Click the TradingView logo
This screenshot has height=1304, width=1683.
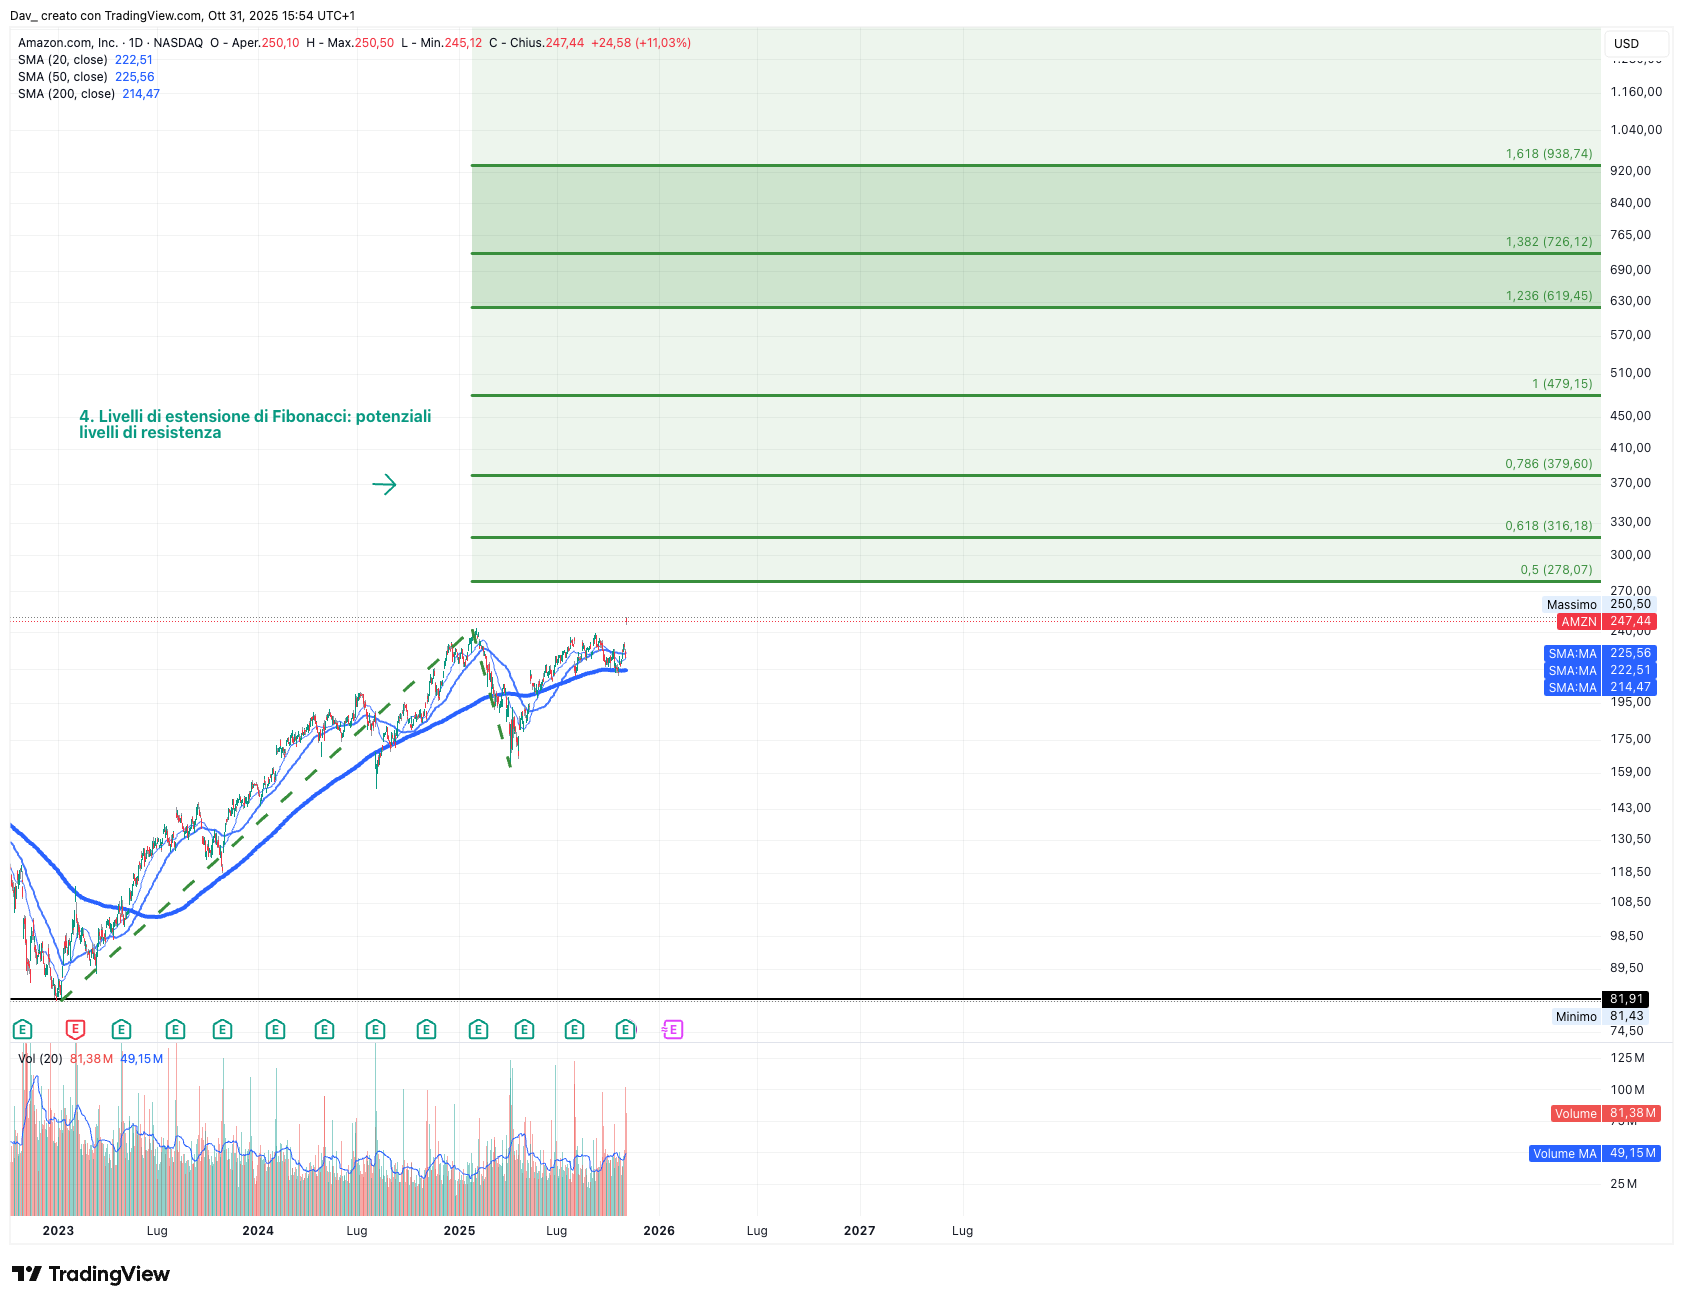[x=91, y=1274]
